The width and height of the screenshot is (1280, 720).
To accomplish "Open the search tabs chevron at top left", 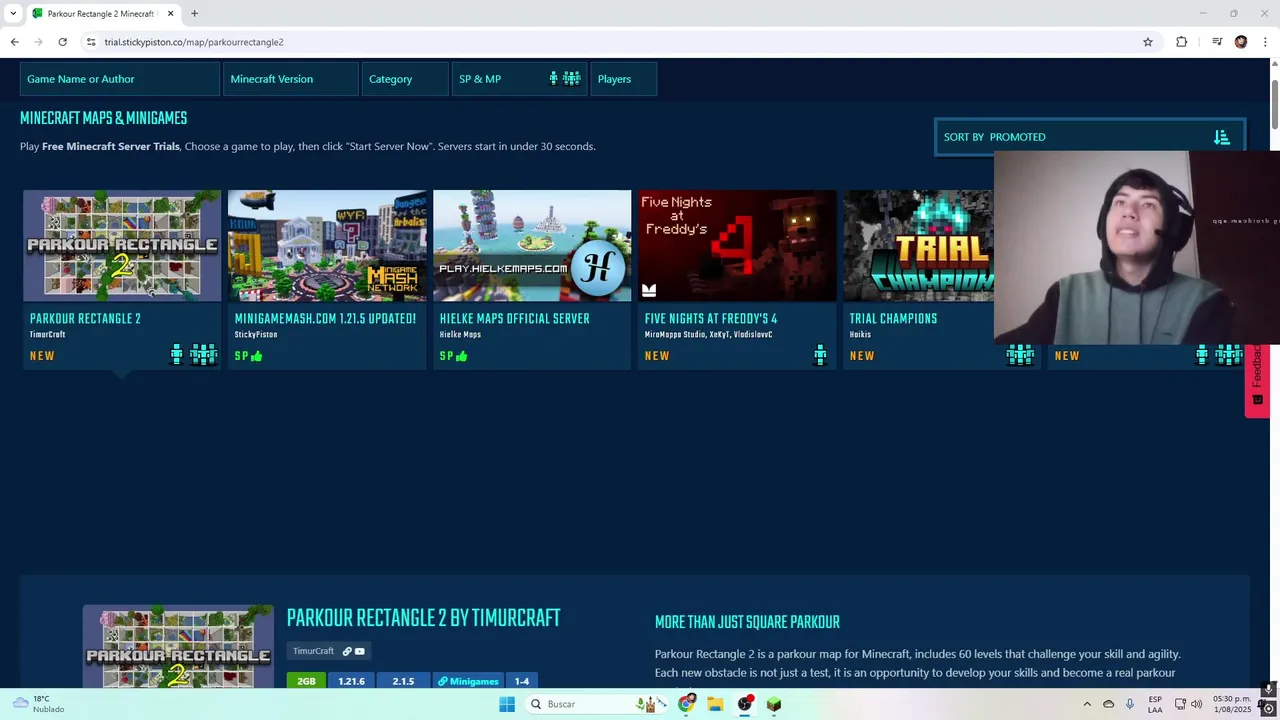I will pyautogui.click(x=13, y=13).
